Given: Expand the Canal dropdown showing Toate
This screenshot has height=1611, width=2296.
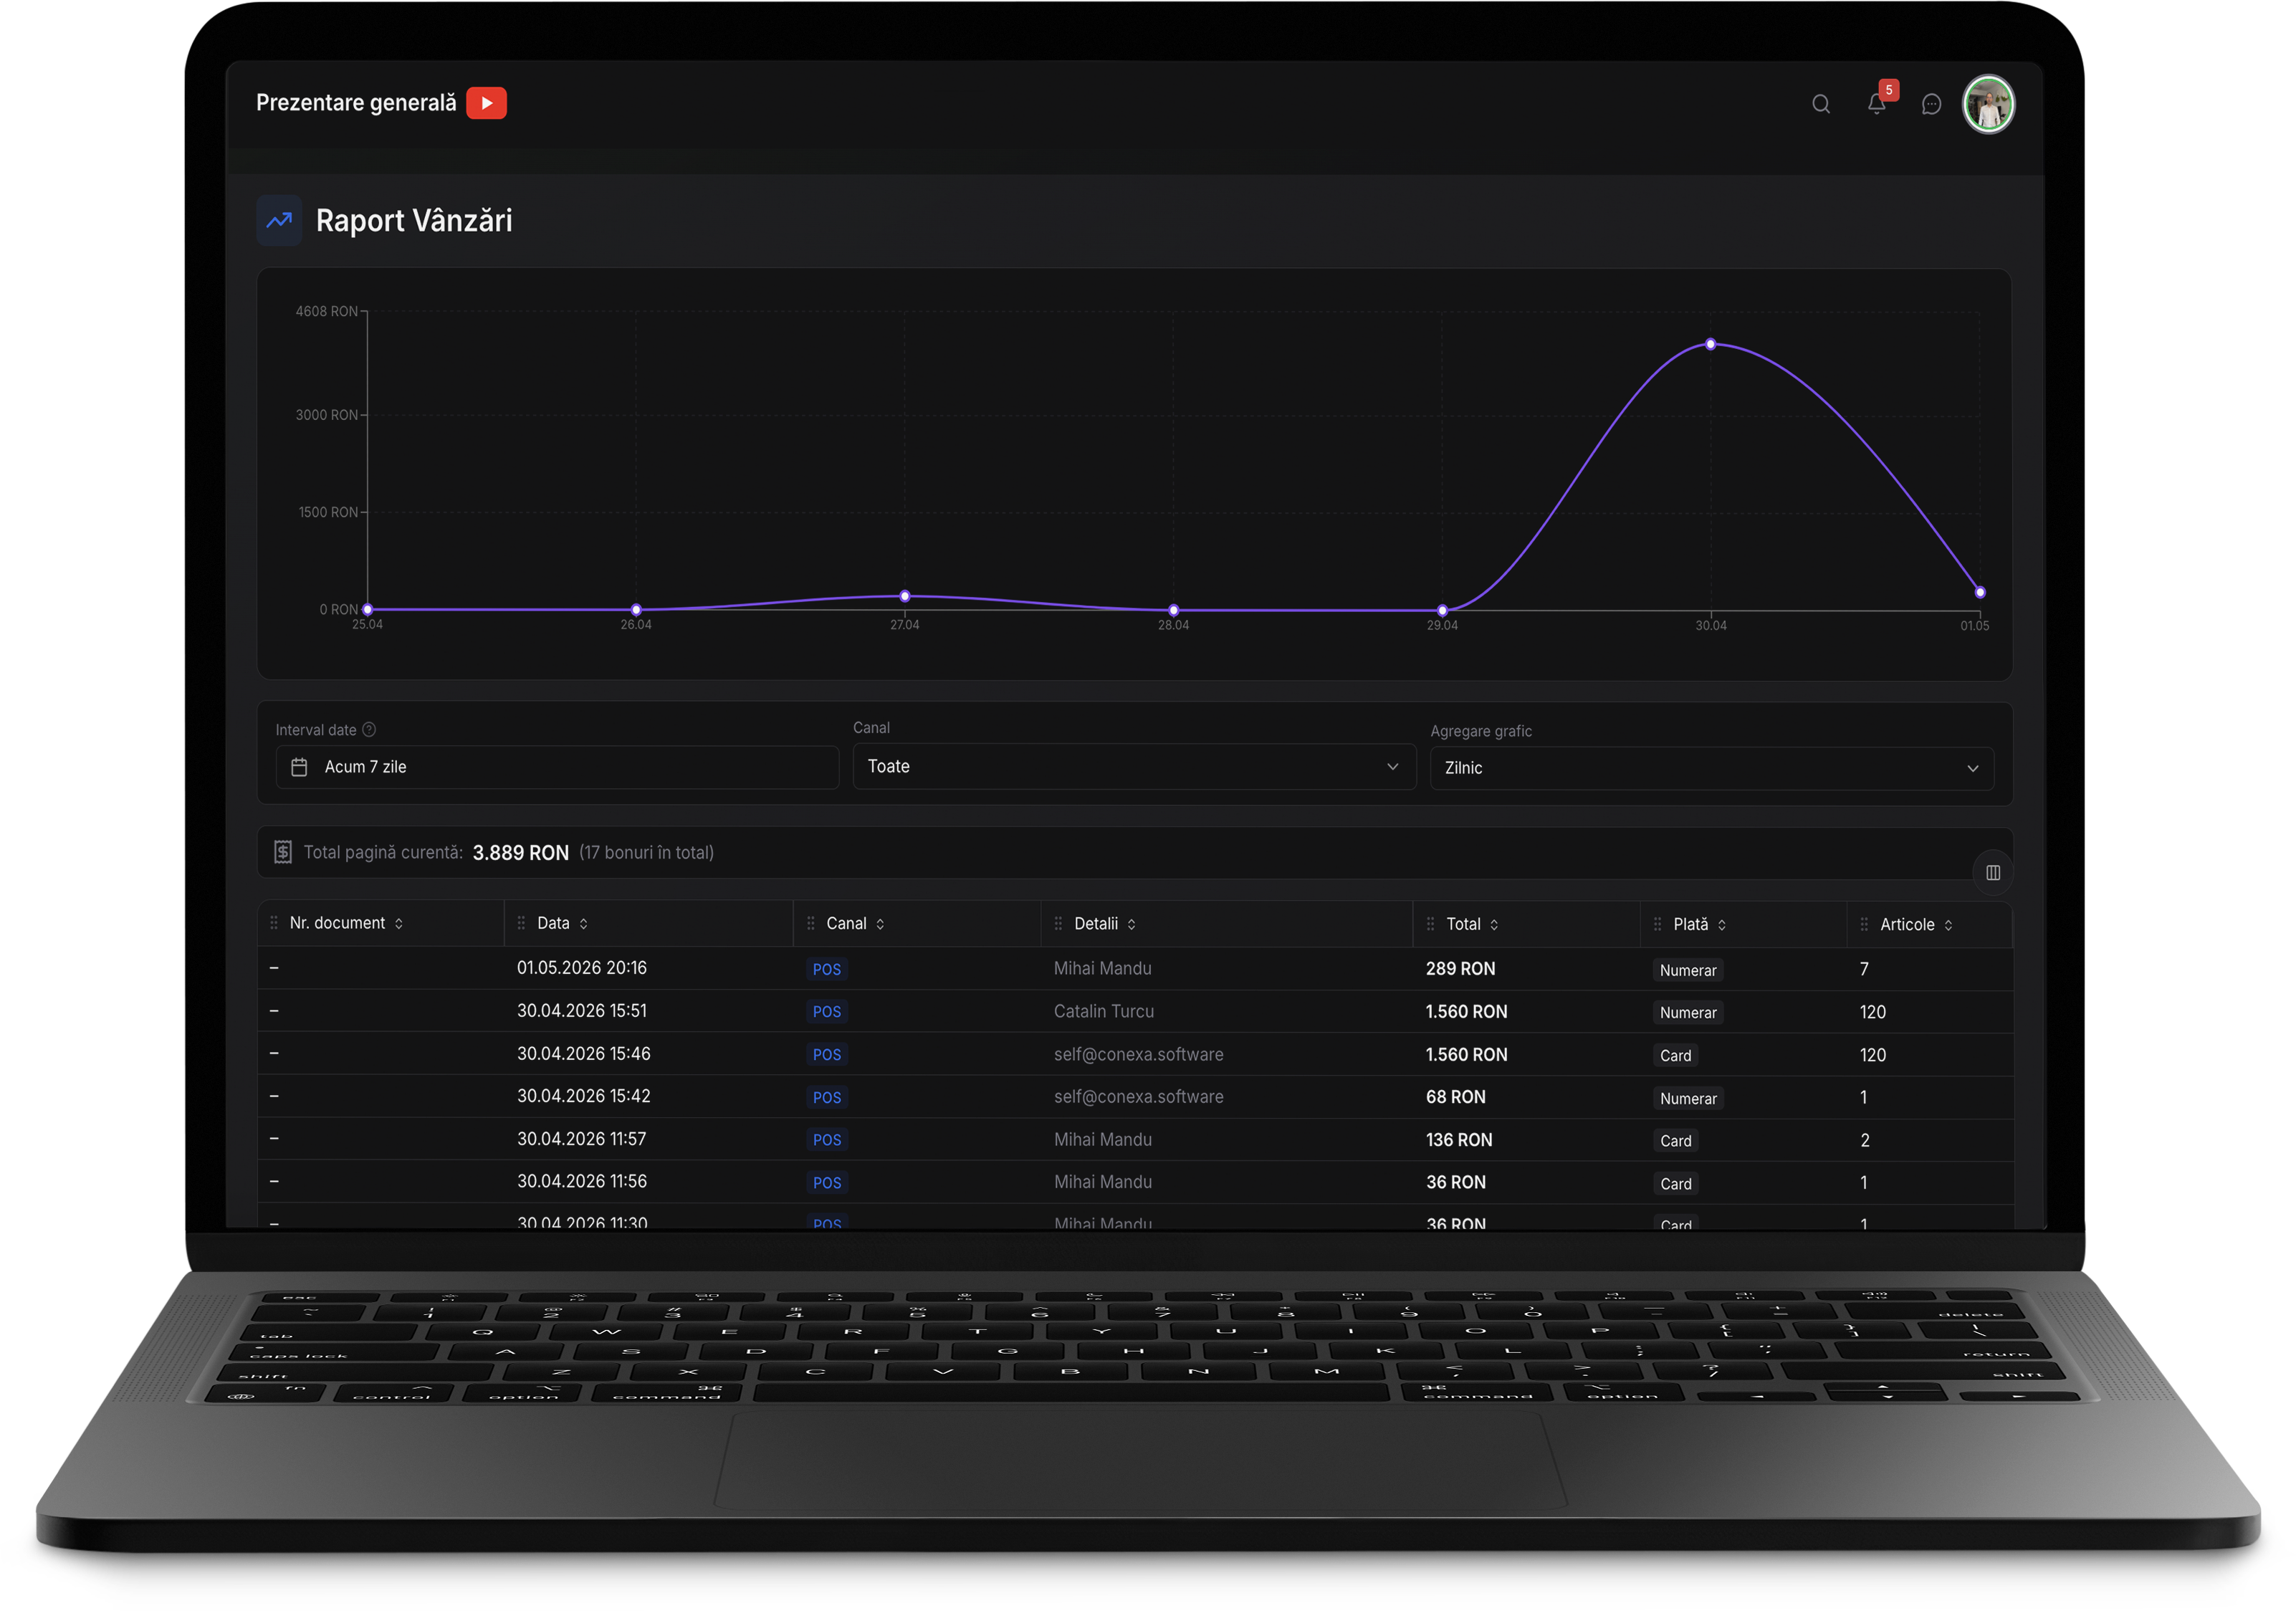Looking at the screenshot, I should (x=1134, y=767).
